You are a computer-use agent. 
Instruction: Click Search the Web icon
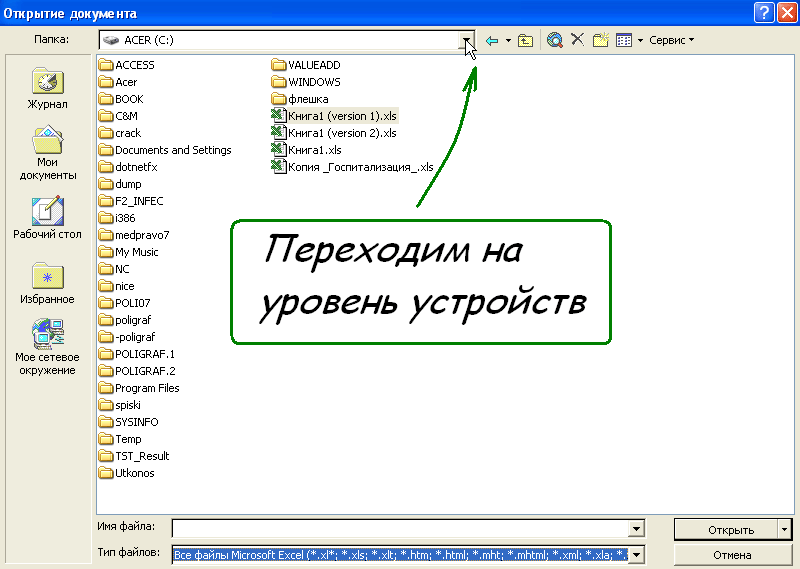pyautogui.click(x=555, y=40)
